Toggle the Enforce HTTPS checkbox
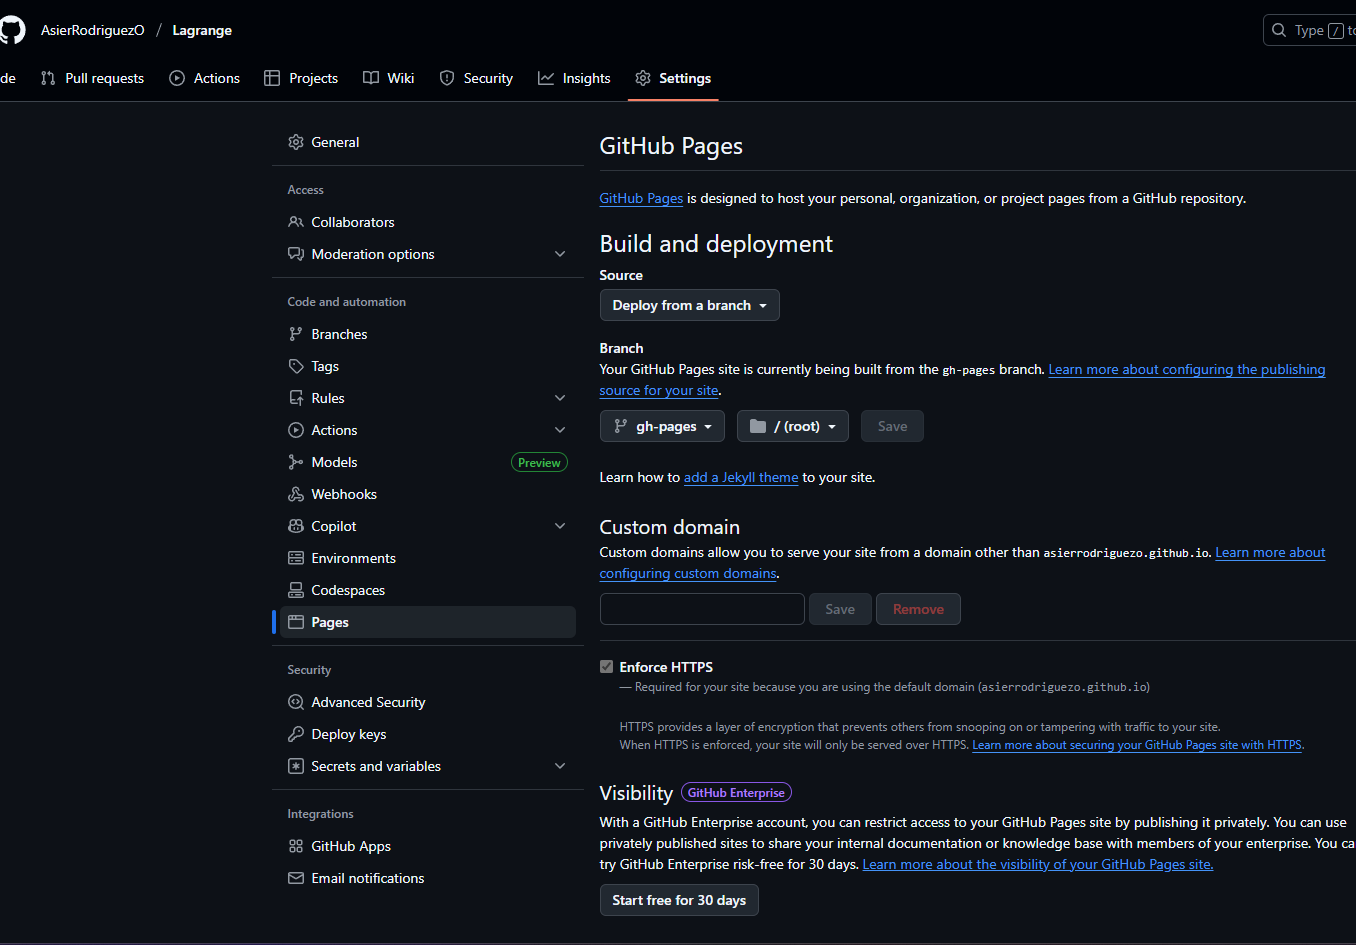Screen dimensions: 1356x945 pyautogui.click(x=606, y=667)
